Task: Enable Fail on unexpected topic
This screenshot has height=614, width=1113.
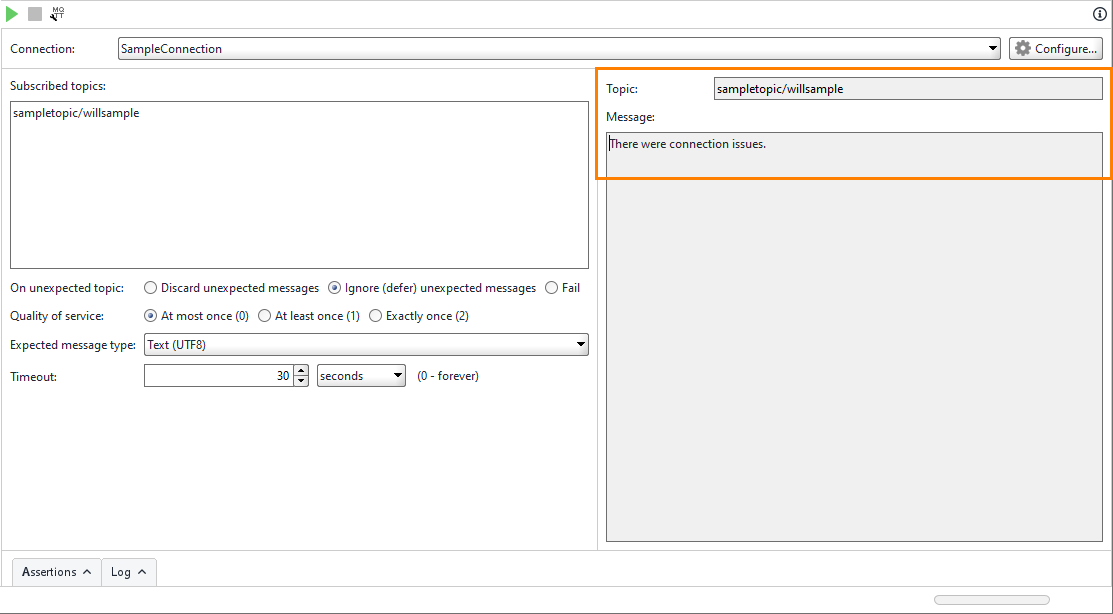Action: pyautogui.click(x=549, y=288)
